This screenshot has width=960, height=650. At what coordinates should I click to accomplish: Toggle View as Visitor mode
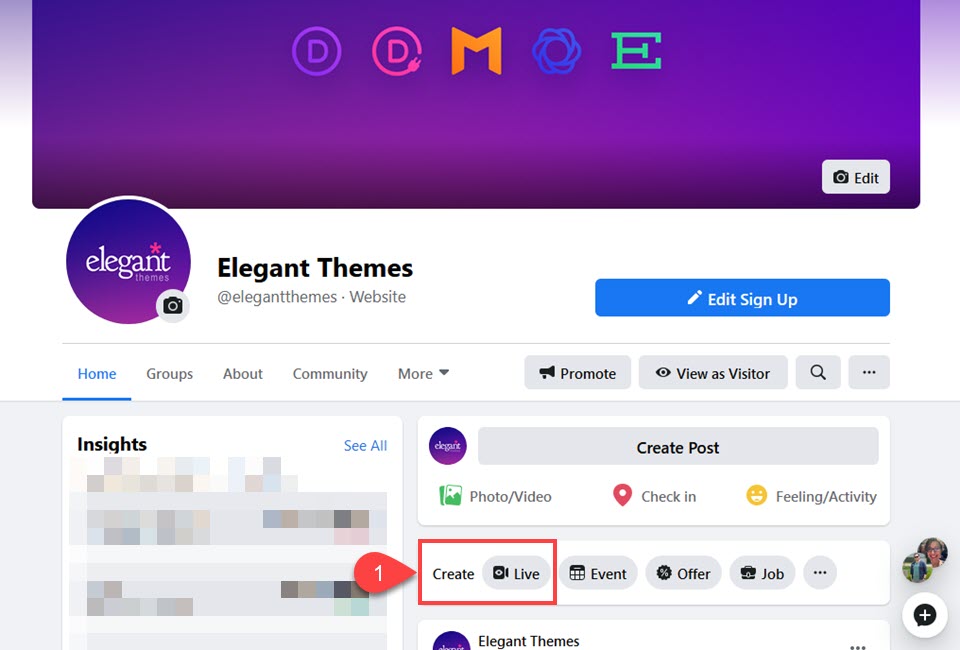coord(713,373)
